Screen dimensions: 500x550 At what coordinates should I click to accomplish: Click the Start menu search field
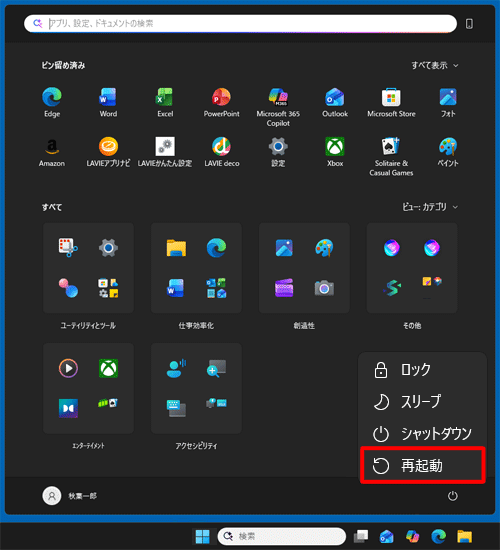(240, 24)
